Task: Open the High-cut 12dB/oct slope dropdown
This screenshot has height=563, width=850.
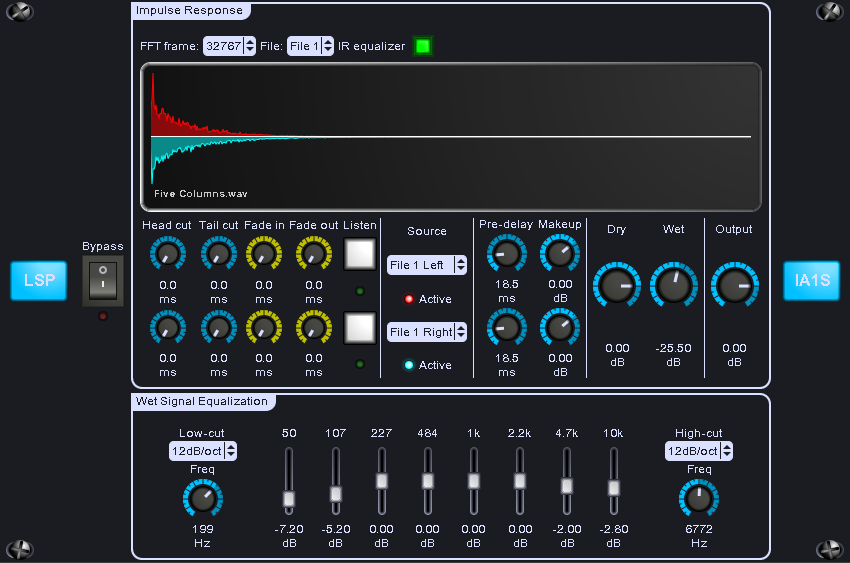Action: click(x=698, y=452)
